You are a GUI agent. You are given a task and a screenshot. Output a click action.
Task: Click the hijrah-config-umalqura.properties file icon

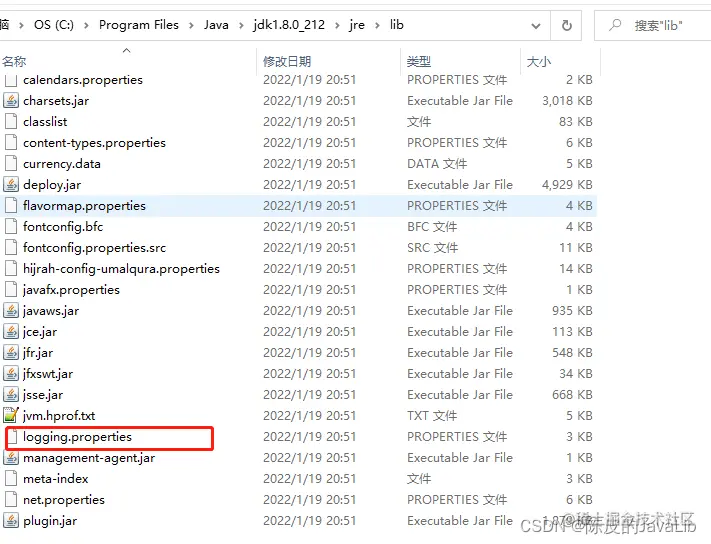11,268
